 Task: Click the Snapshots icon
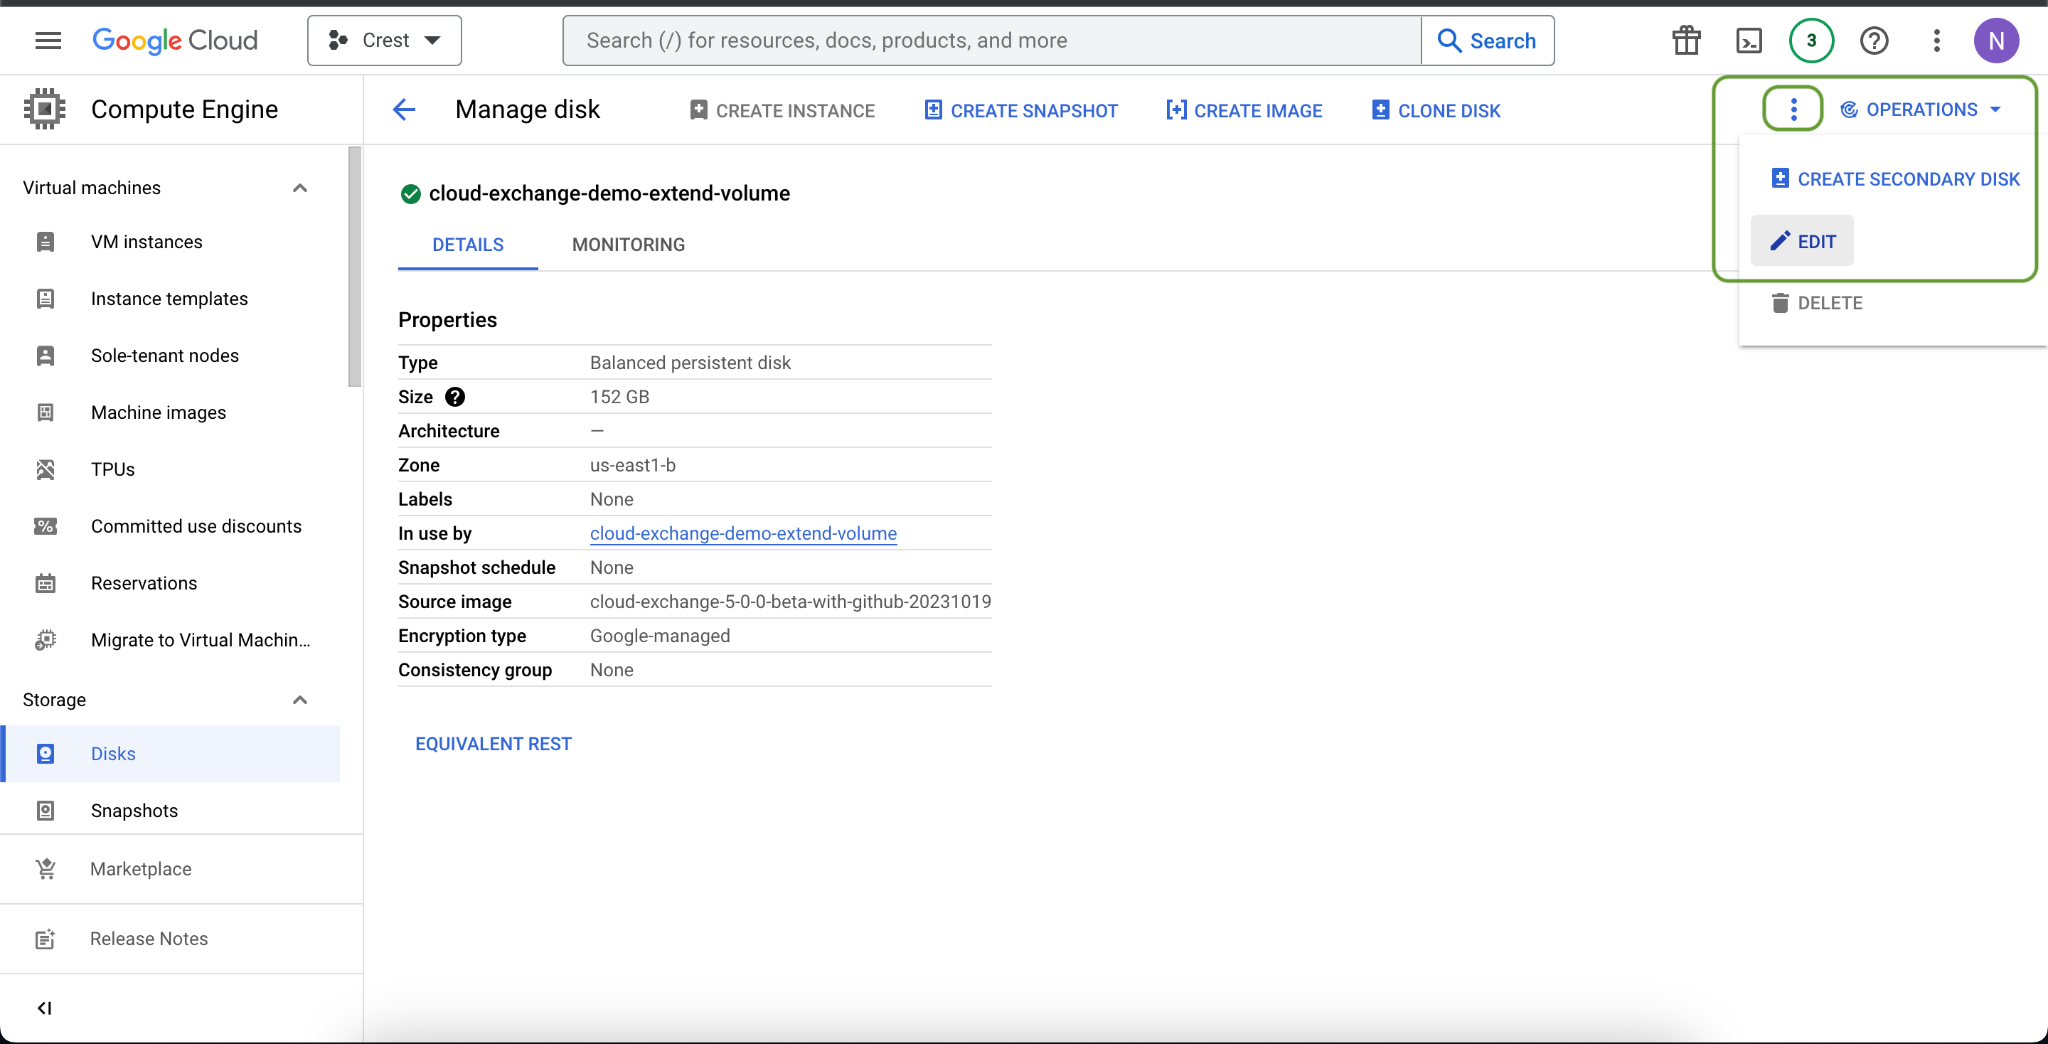pos(45,811)
